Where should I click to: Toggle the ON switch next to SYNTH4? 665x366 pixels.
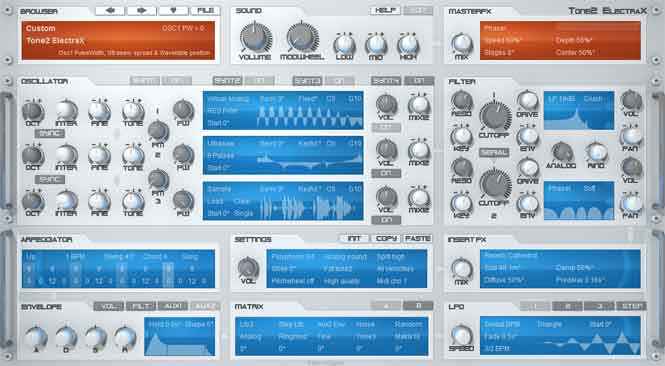(419, 81)
